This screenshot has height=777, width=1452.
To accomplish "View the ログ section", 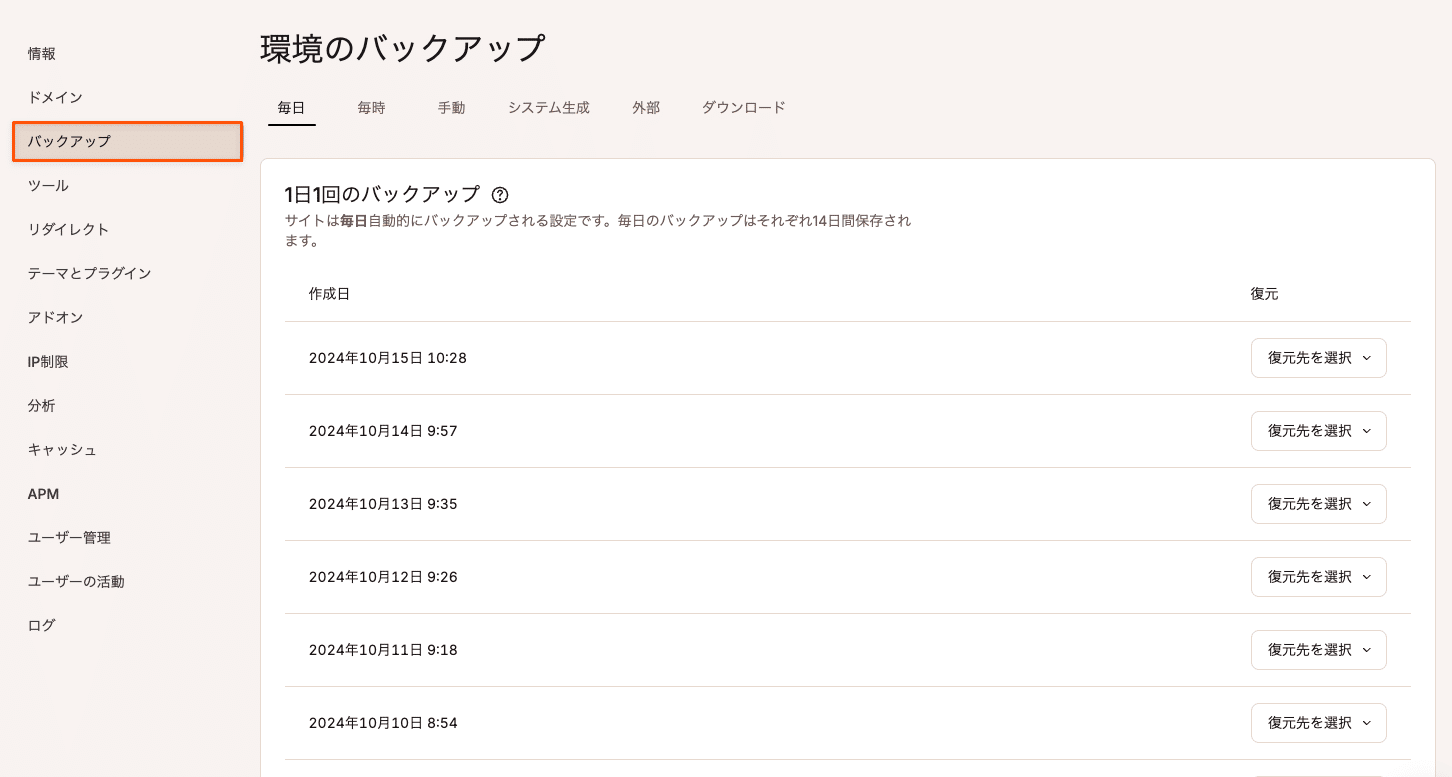I will (x=41, y=625).
